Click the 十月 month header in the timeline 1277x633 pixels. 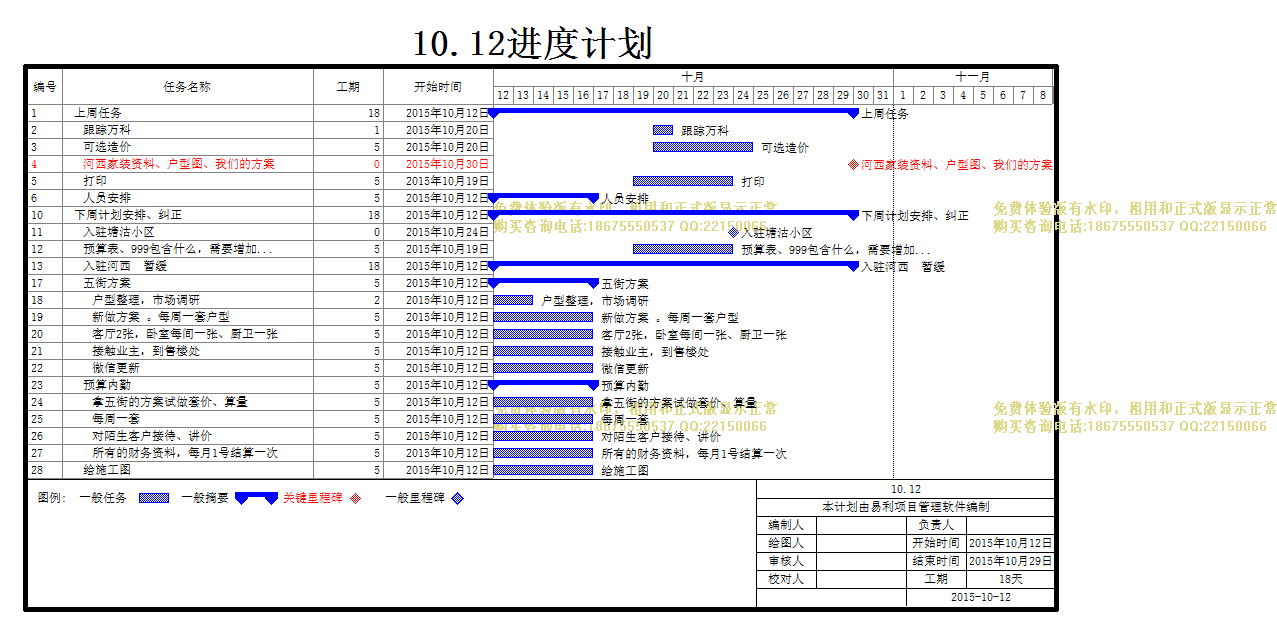[693, 77]
